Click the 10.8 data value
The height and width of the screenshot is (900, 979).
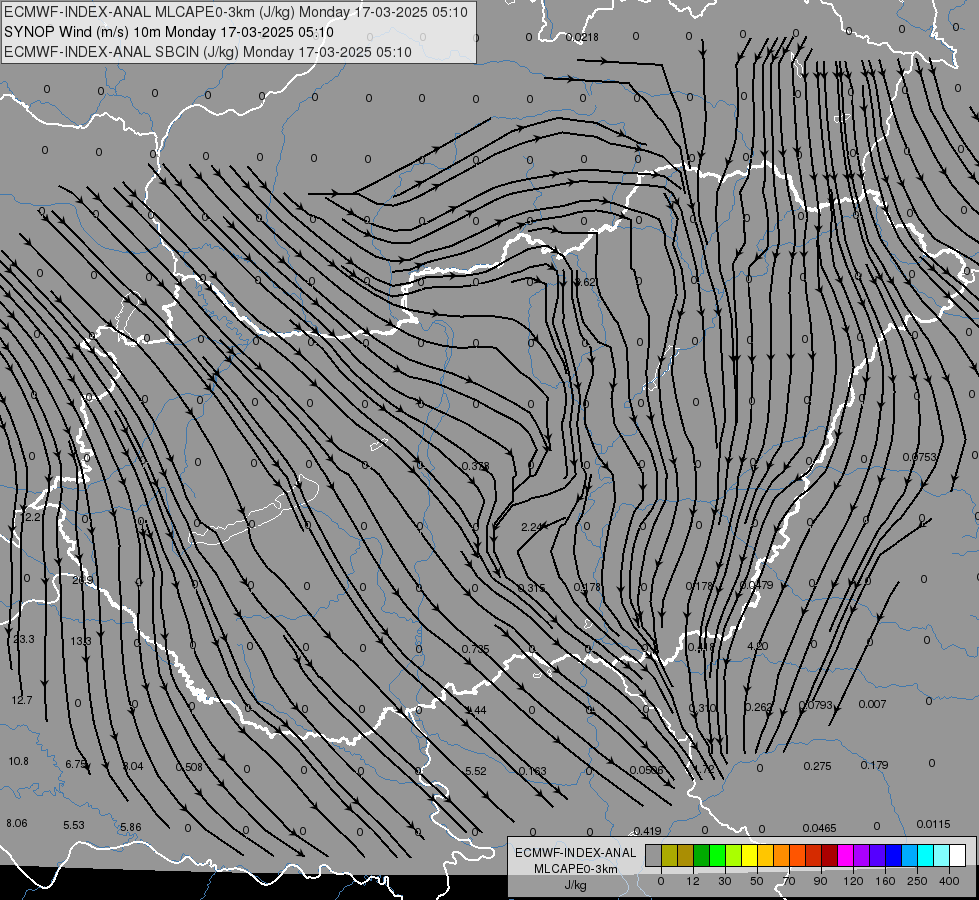(19, 761)
